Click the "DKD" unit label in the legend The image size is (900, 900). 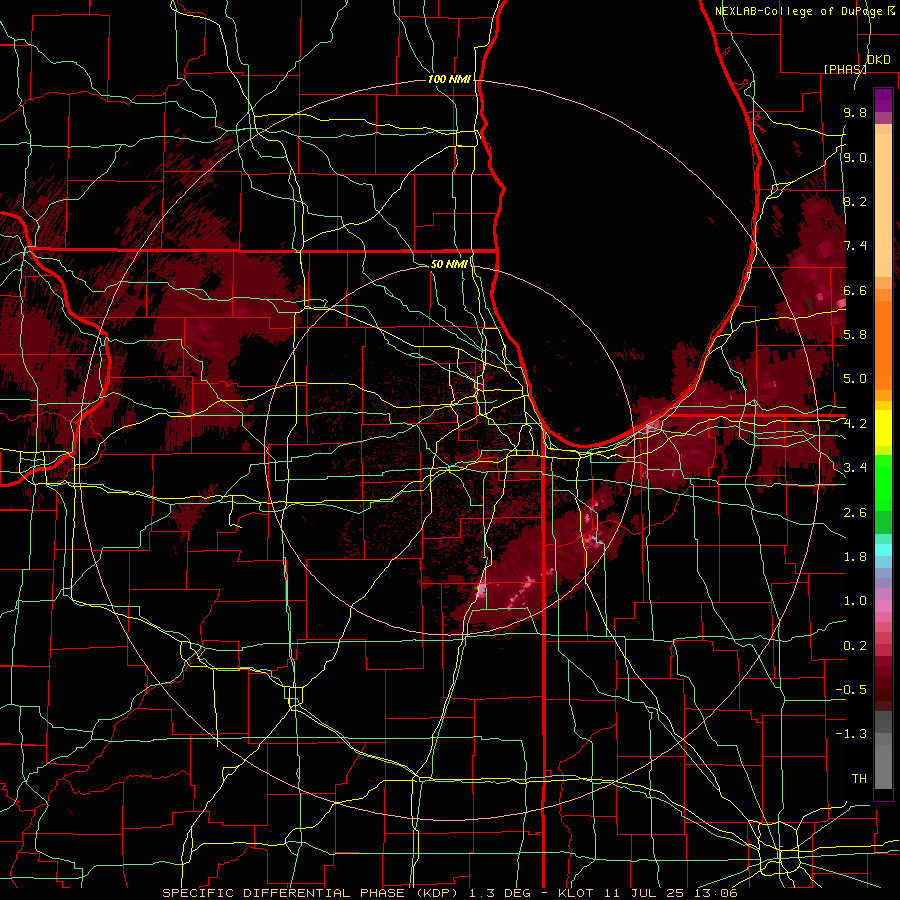[879, 59]
